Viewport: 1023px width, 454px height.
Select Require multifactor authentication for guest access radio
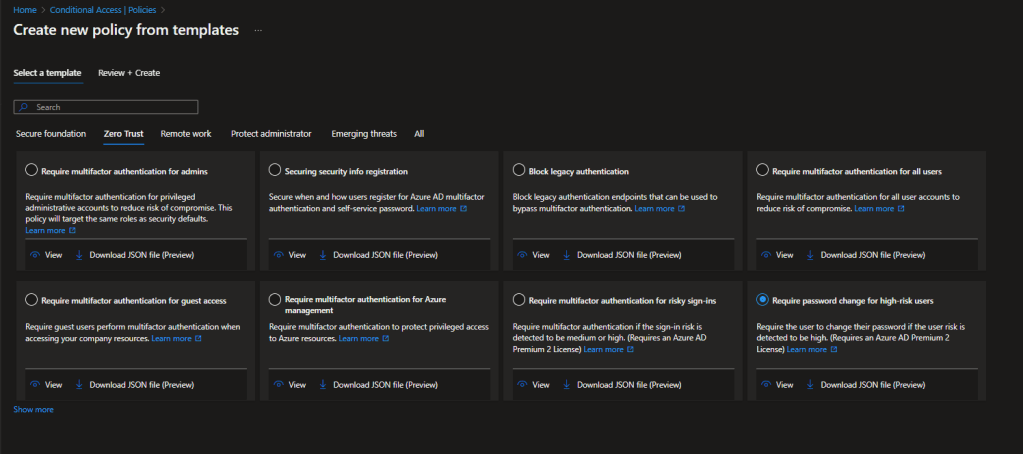point(32,299)
